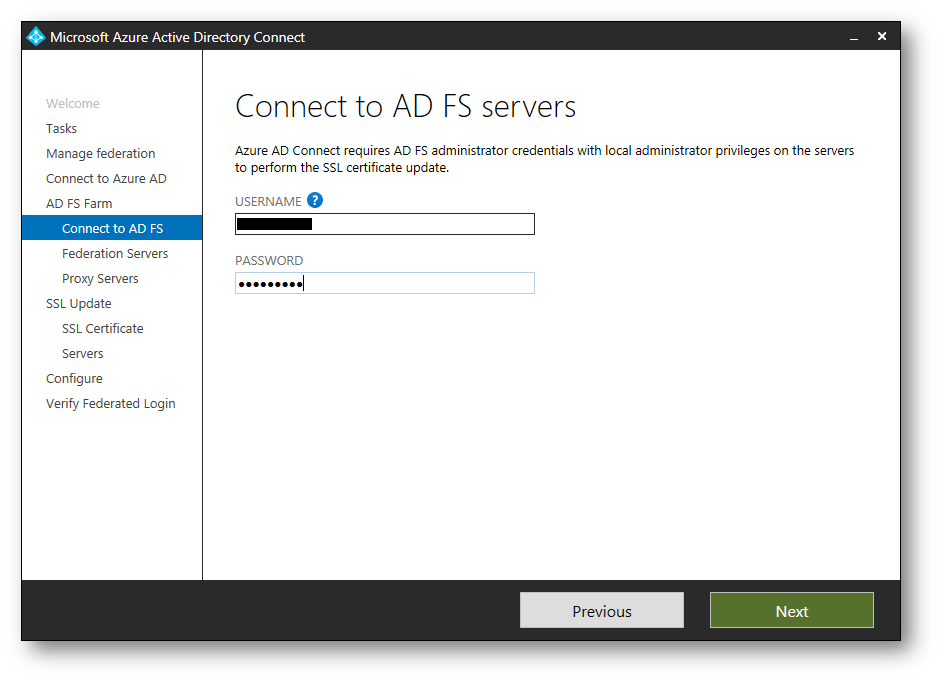Go to the Welcome step

73,103
